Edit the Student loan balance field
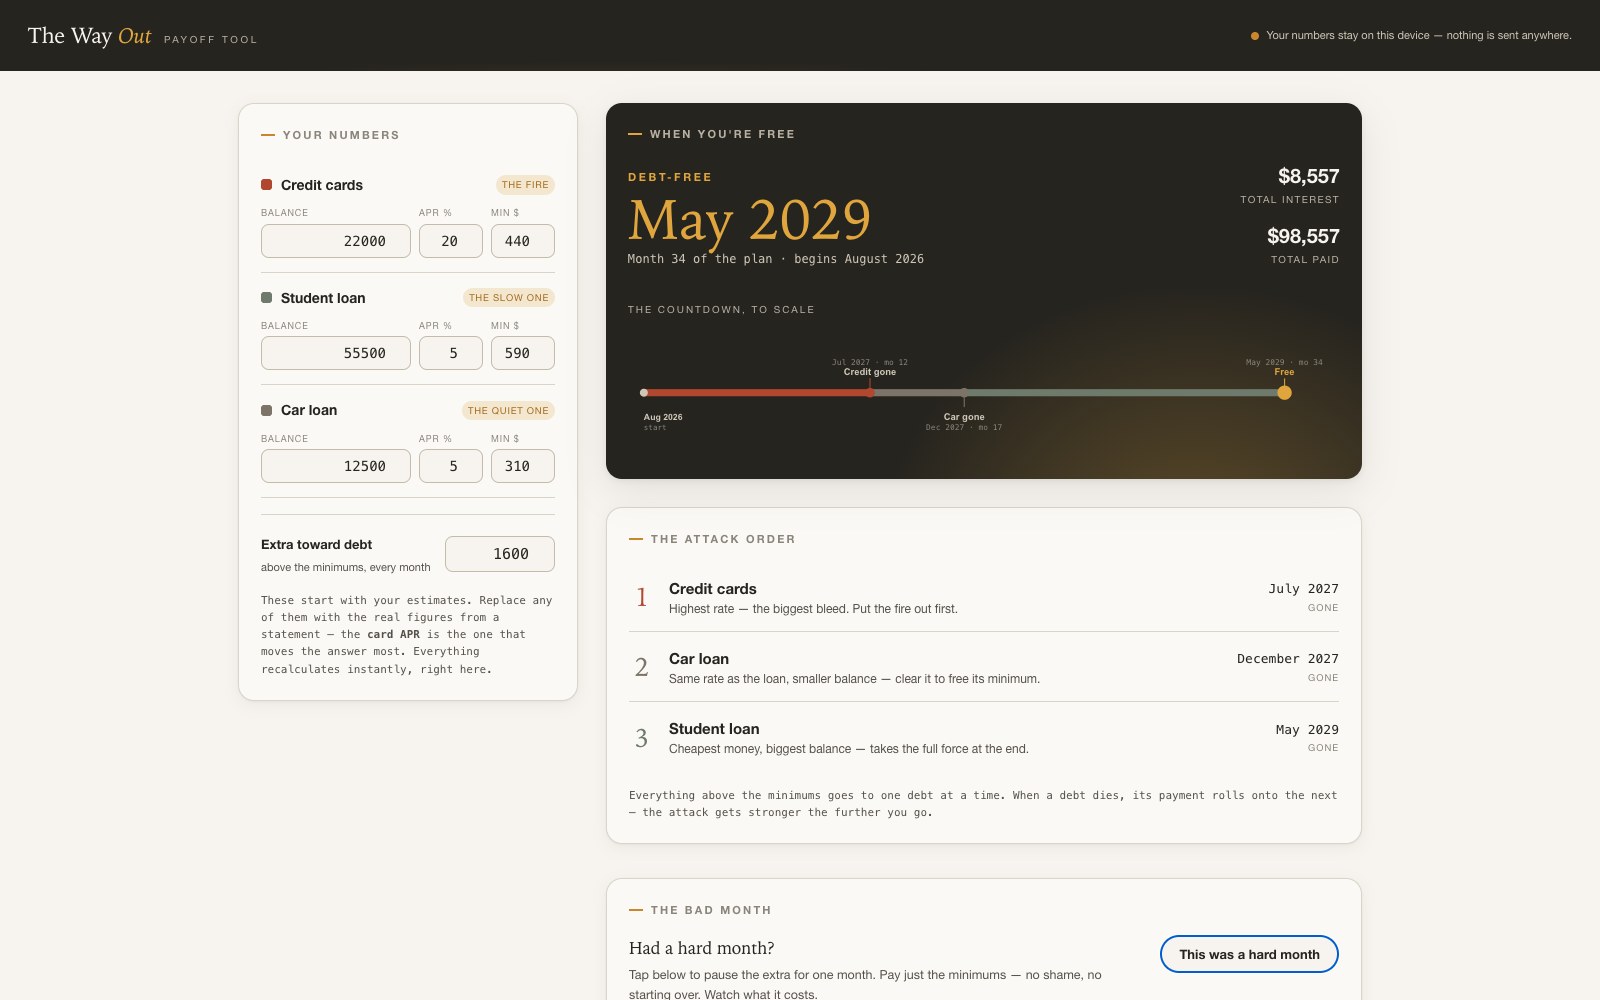The width and height of the screenshot is (1600, 1000). [336, 353]
